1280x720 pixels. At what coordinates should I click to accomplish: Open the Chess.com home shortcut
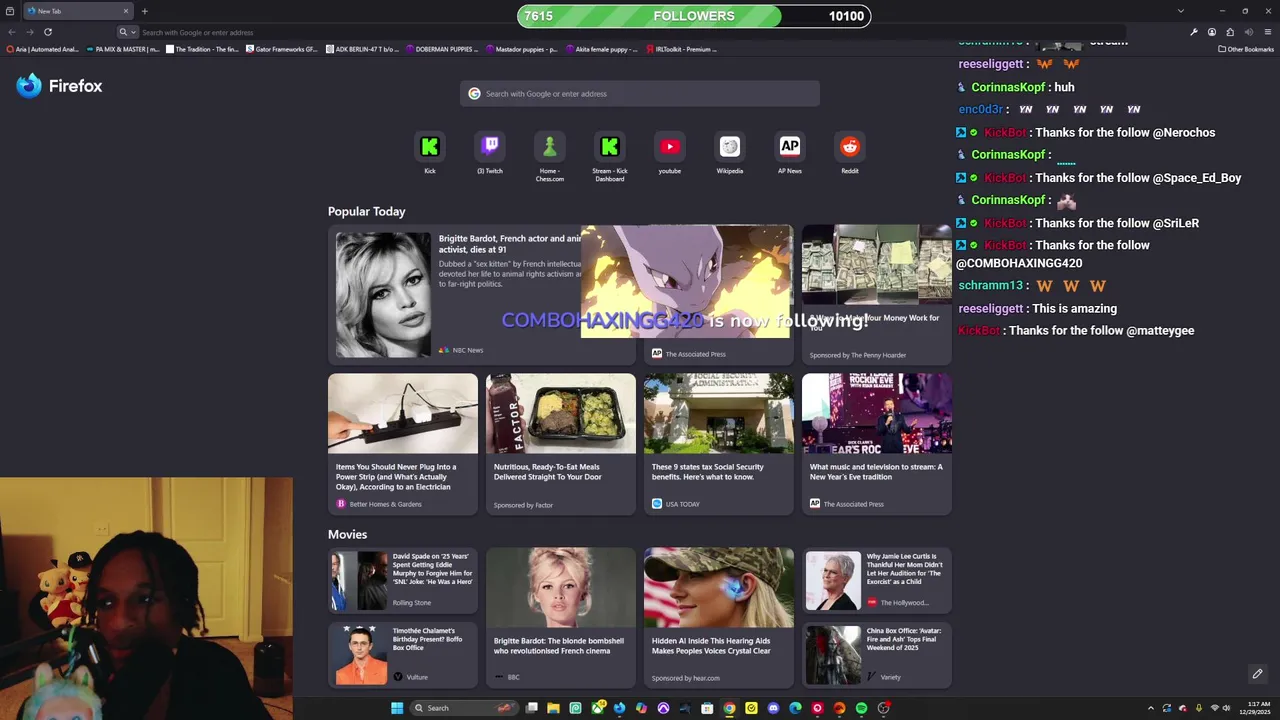(x=550, y=147)
